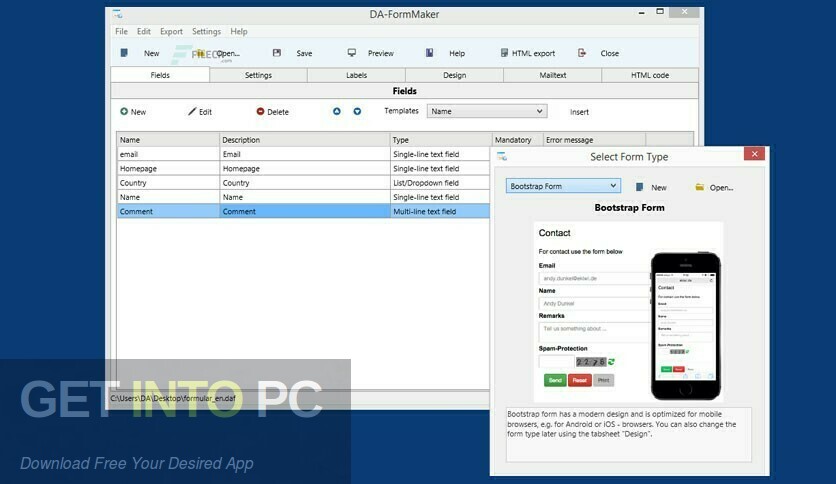Click Multi-line text field type cell

(440, 212)
